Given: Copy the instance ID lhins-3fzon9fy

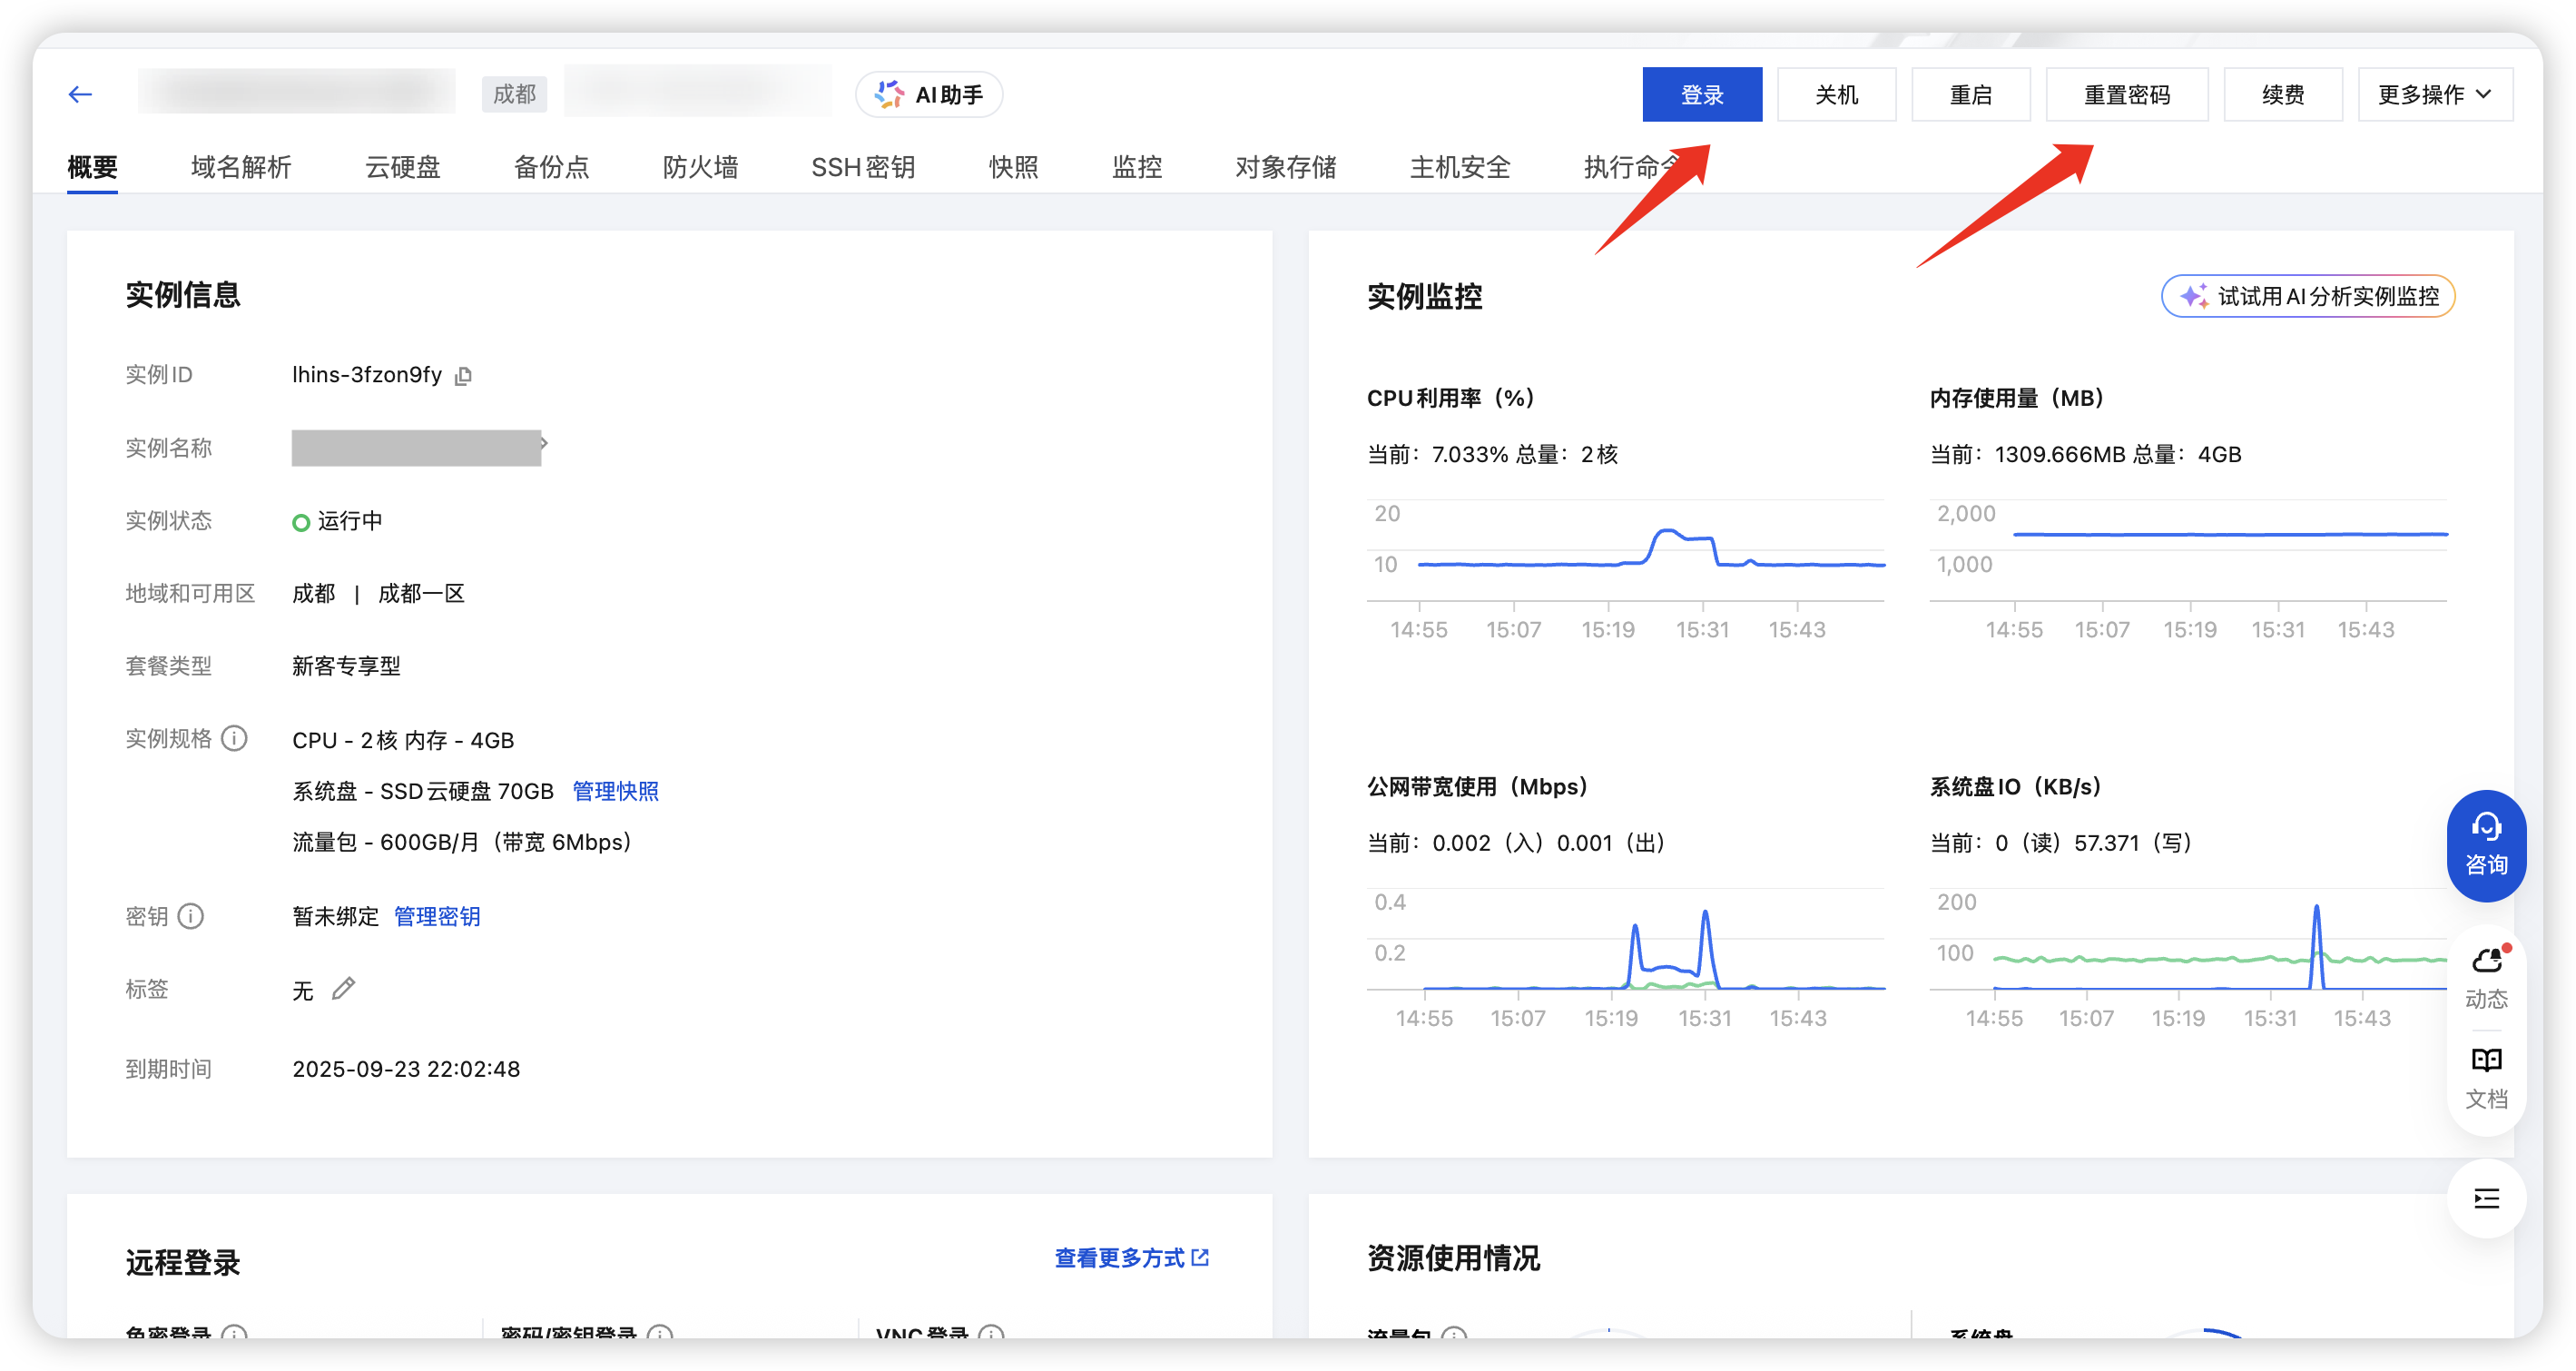Looking at the screenshot, I should [x=464, y=376].
